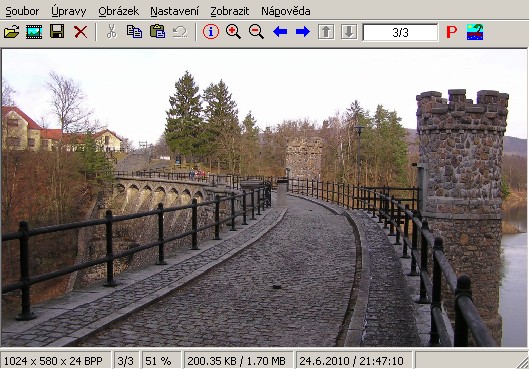Click the window resize grip in the status bar corner
This screenshot has width=529, height=369.
tap(523, 363)
